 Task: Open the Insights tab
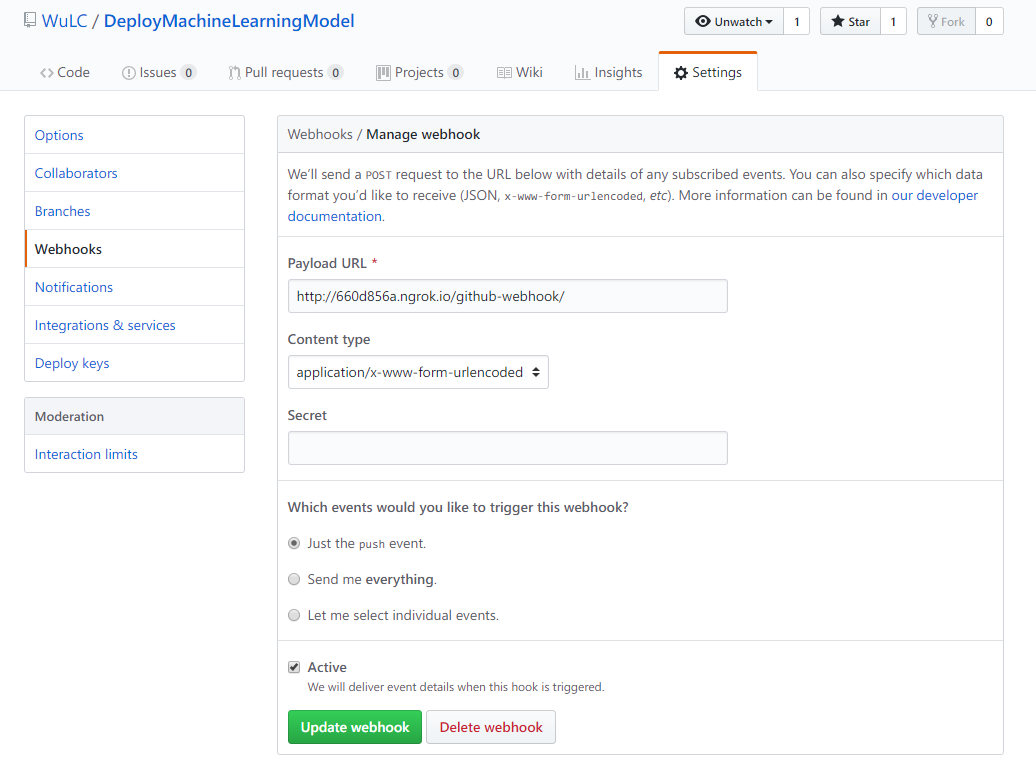point(609,73)
